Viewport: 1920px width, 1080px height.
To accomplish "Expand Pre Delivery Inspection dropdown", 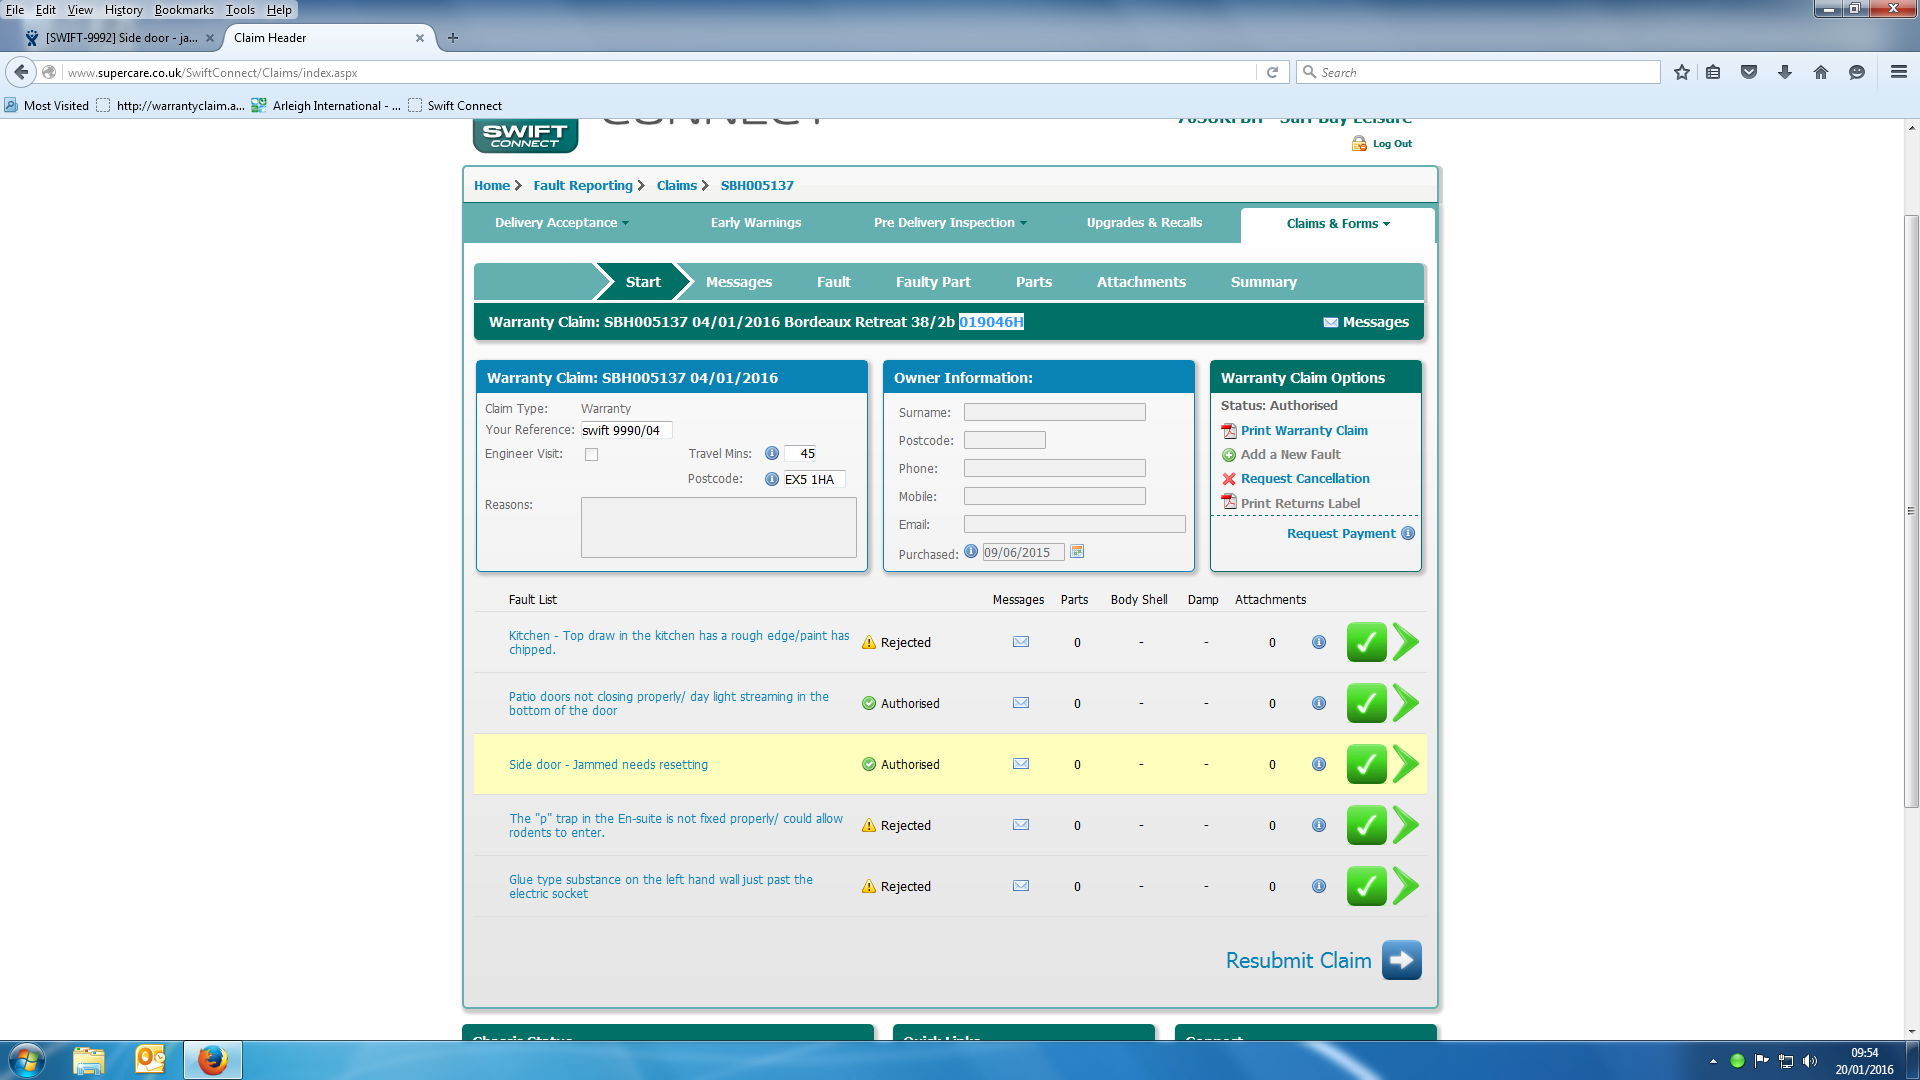I will (949, 223).
